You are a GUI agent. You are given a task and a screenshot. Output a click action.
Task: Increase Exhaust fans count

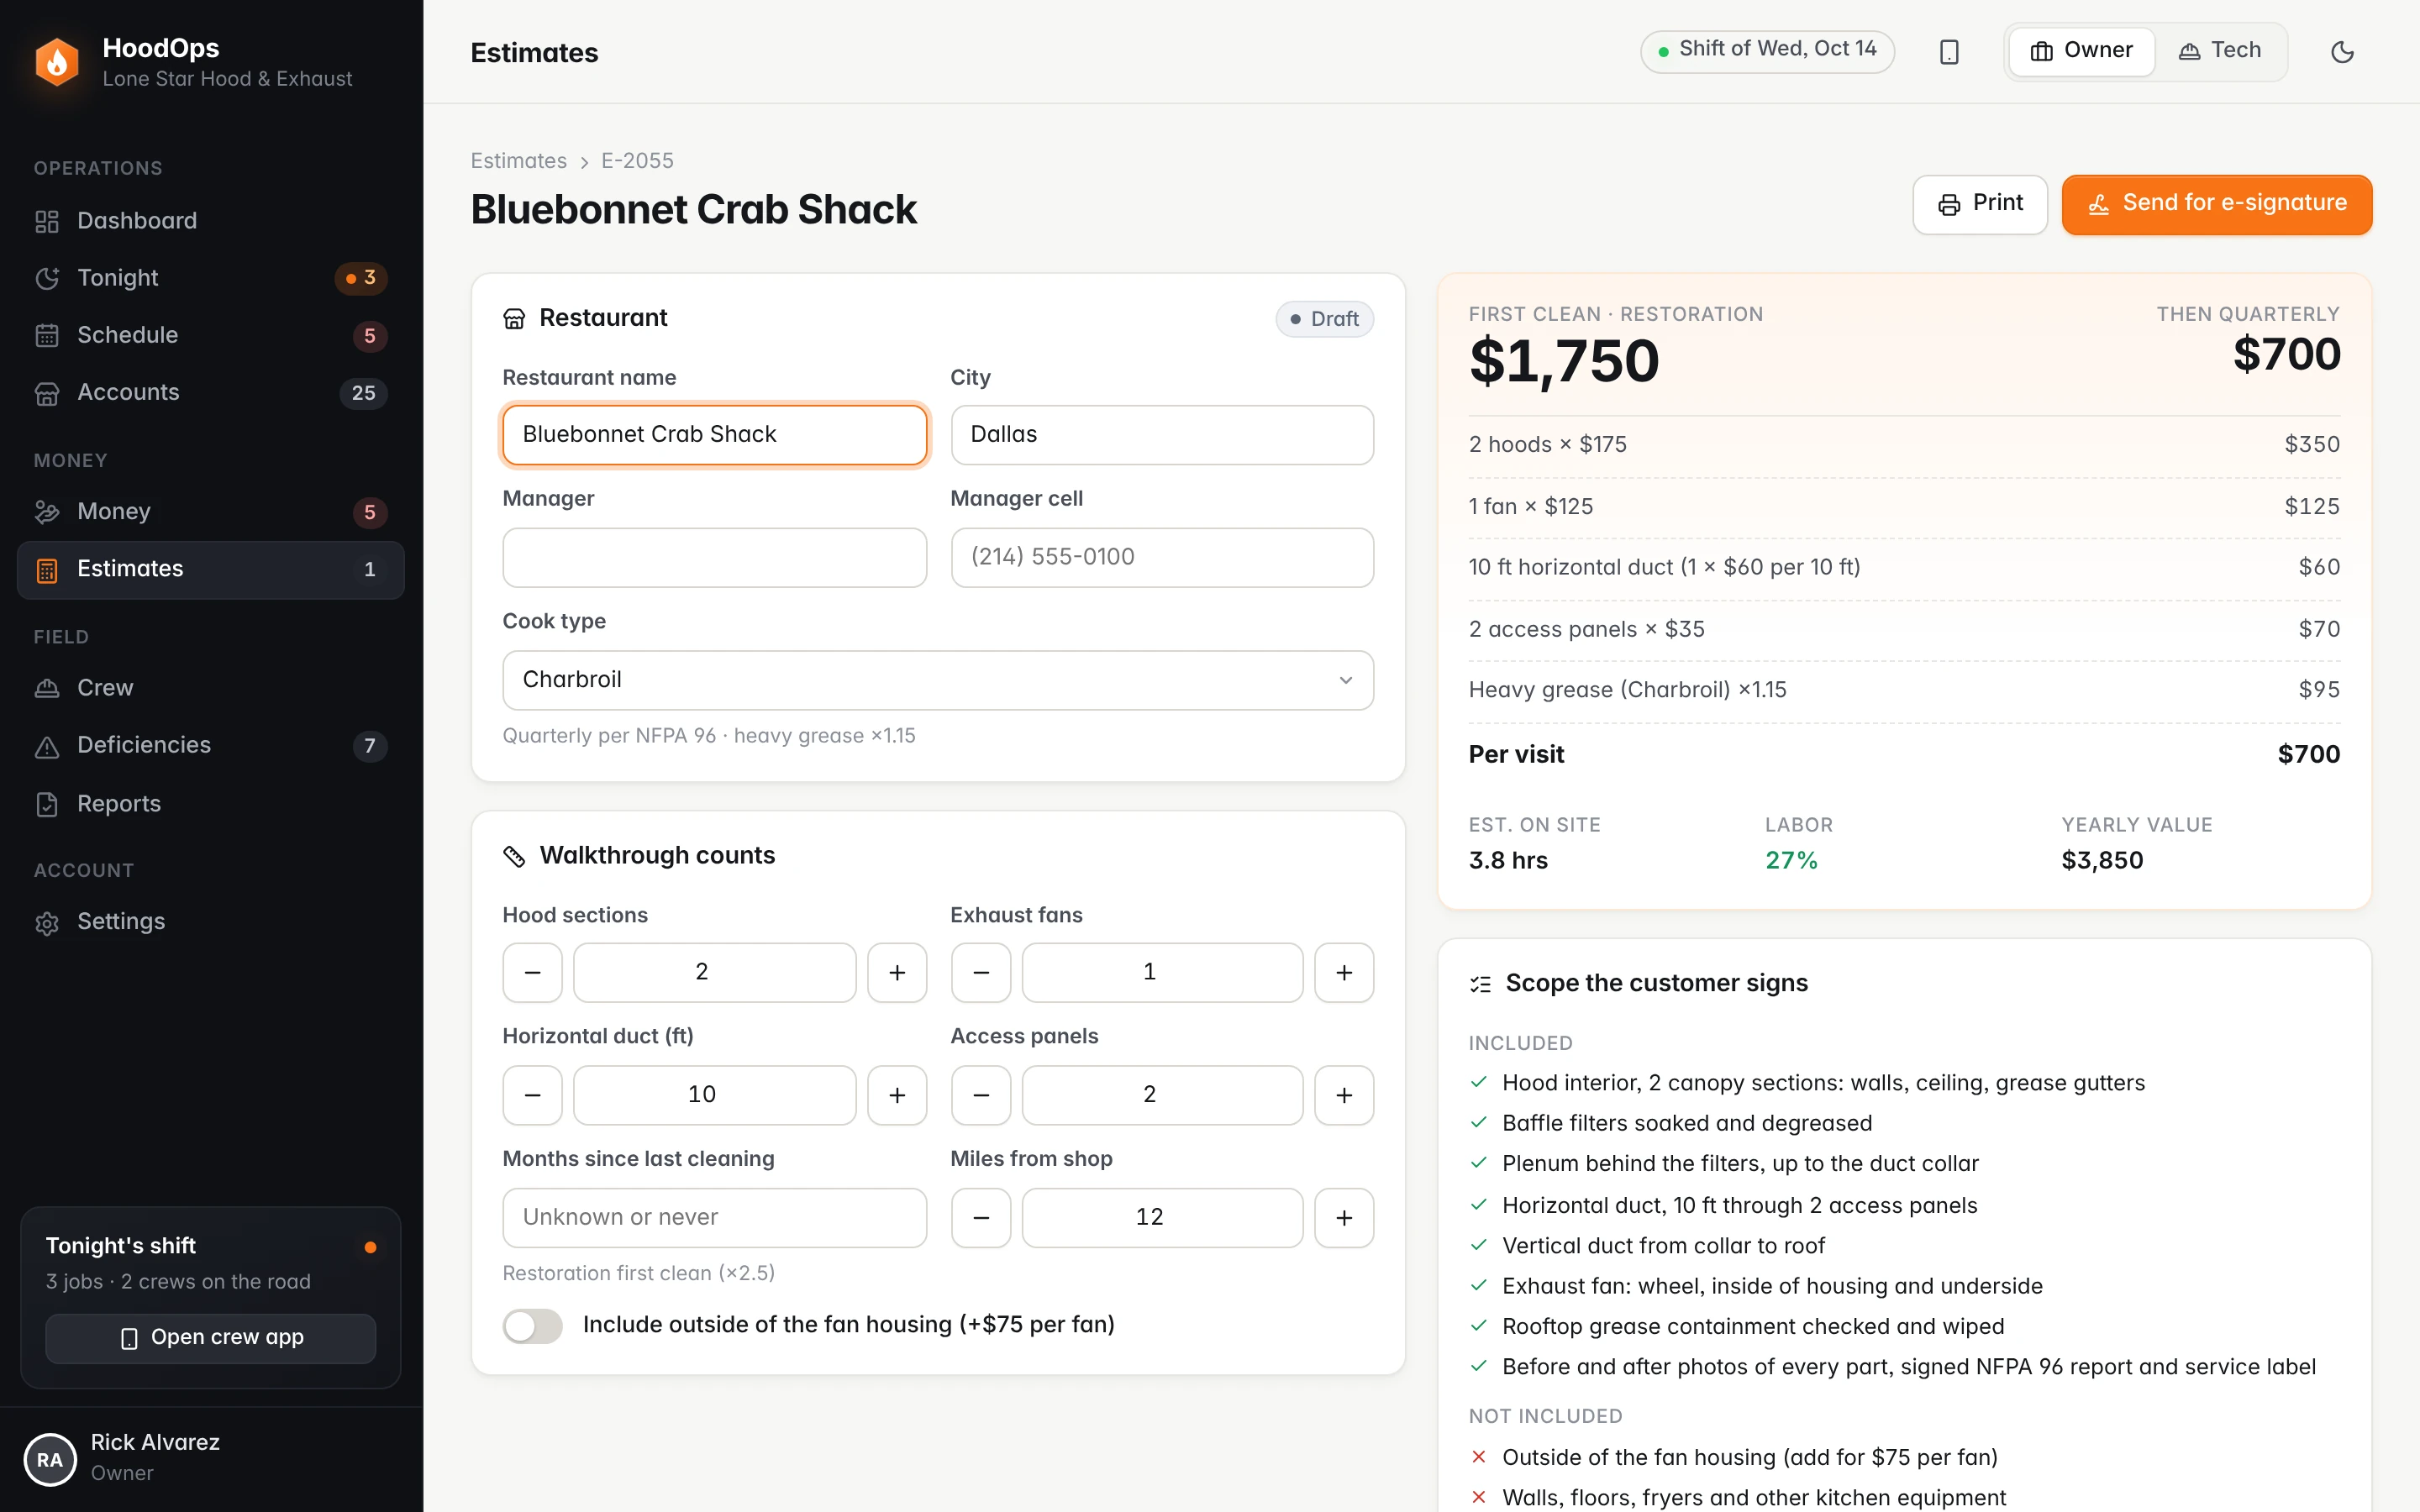[x=1344, y=972]
